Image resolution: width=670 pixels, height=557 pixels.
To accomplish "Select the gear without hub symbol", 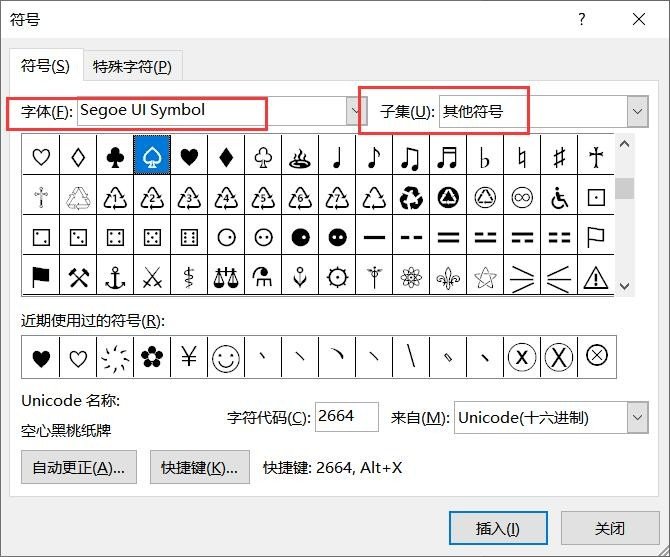I will [x=337, y=276].
